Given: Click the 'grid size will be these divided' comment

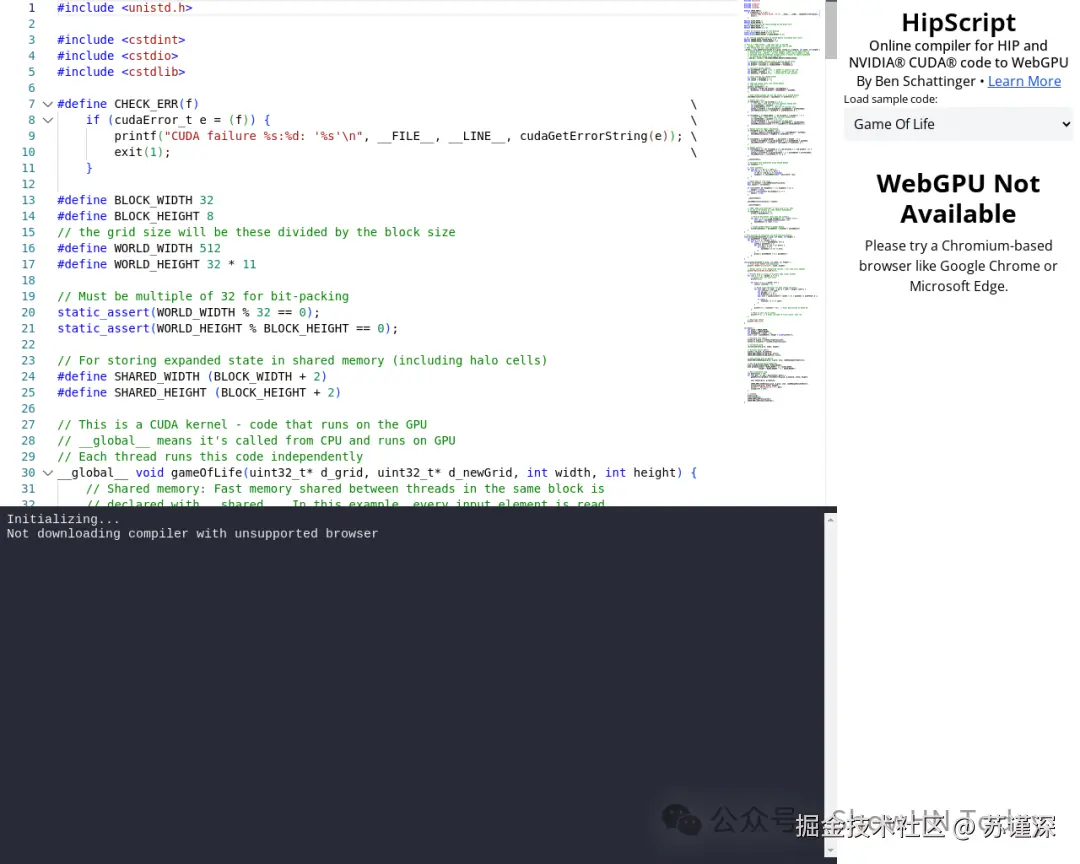Looking at the screenshot, I should point(256,232).
